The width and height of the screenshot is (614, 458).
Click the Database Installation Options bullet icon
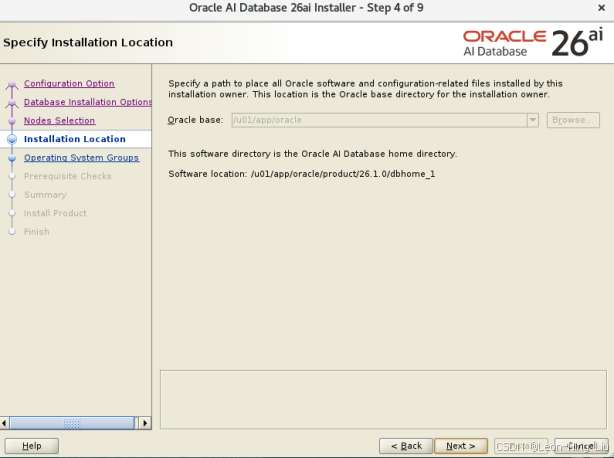(x=12, y=103)
